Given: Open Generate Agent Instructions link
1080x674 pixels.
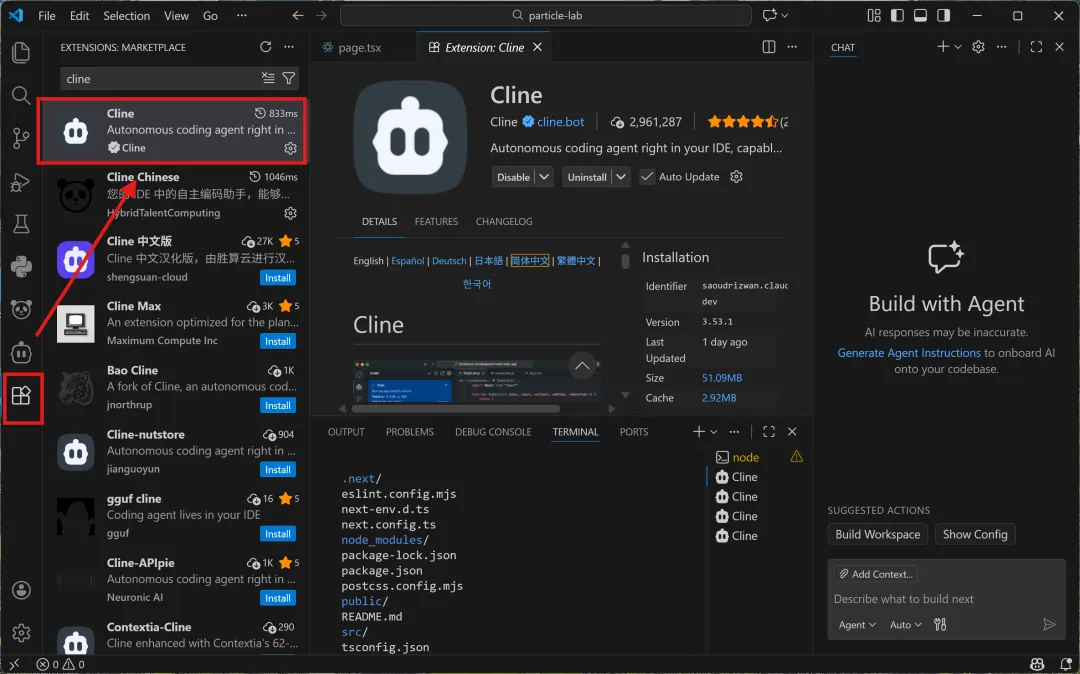Looking at the screenshot, I should [909, 352].
